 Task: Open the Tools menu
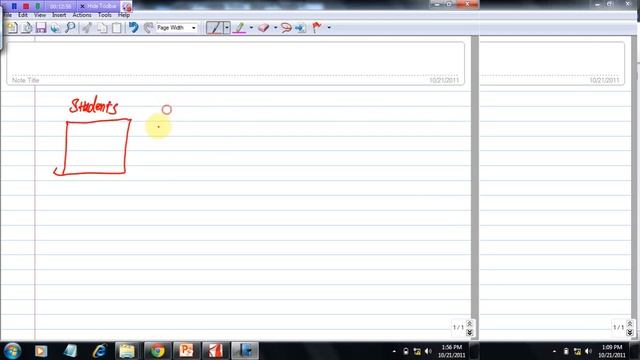pyautogui.click(x=104, y=15)
